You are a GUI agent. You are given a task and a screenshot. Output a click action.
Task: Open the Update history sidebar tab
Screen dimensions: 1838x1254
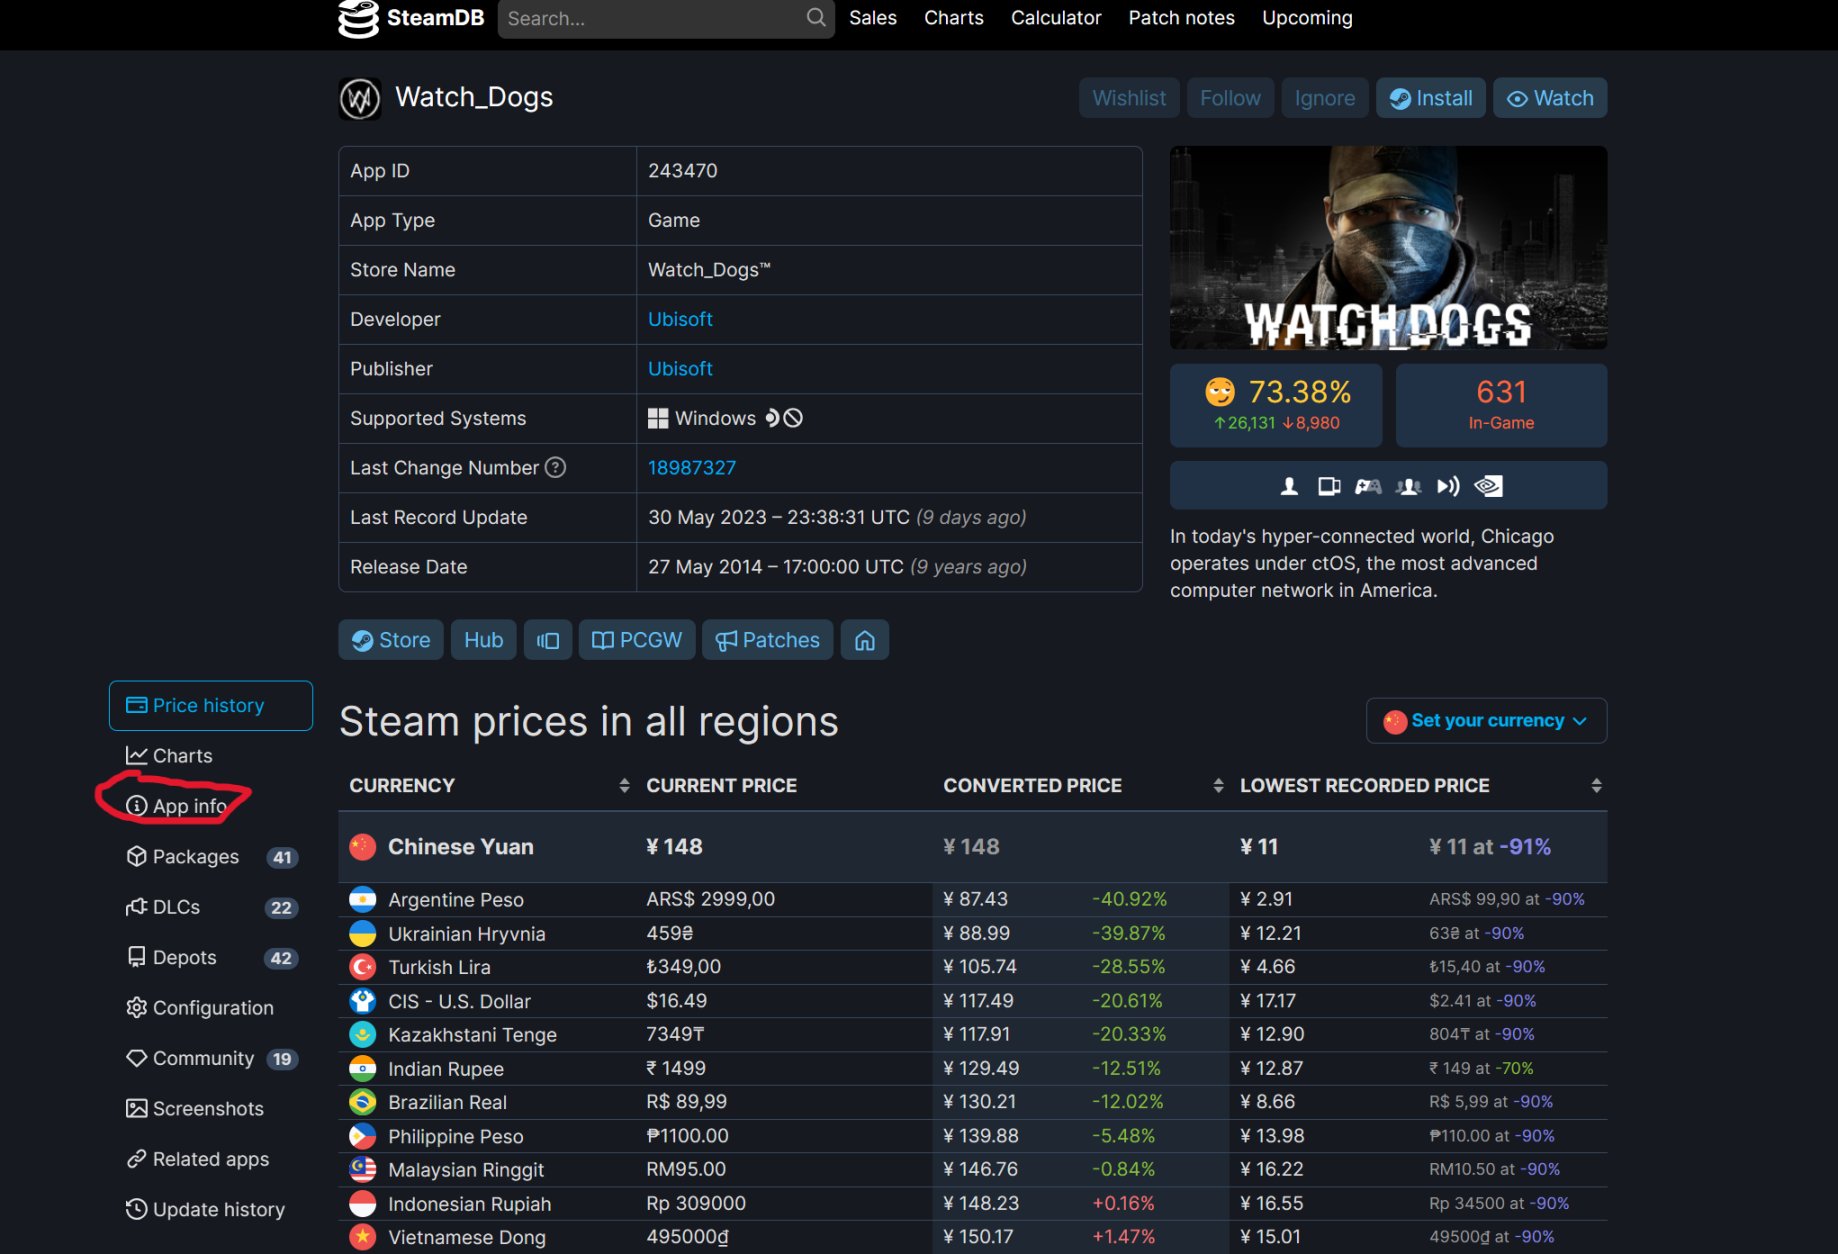coord(211,1210)
